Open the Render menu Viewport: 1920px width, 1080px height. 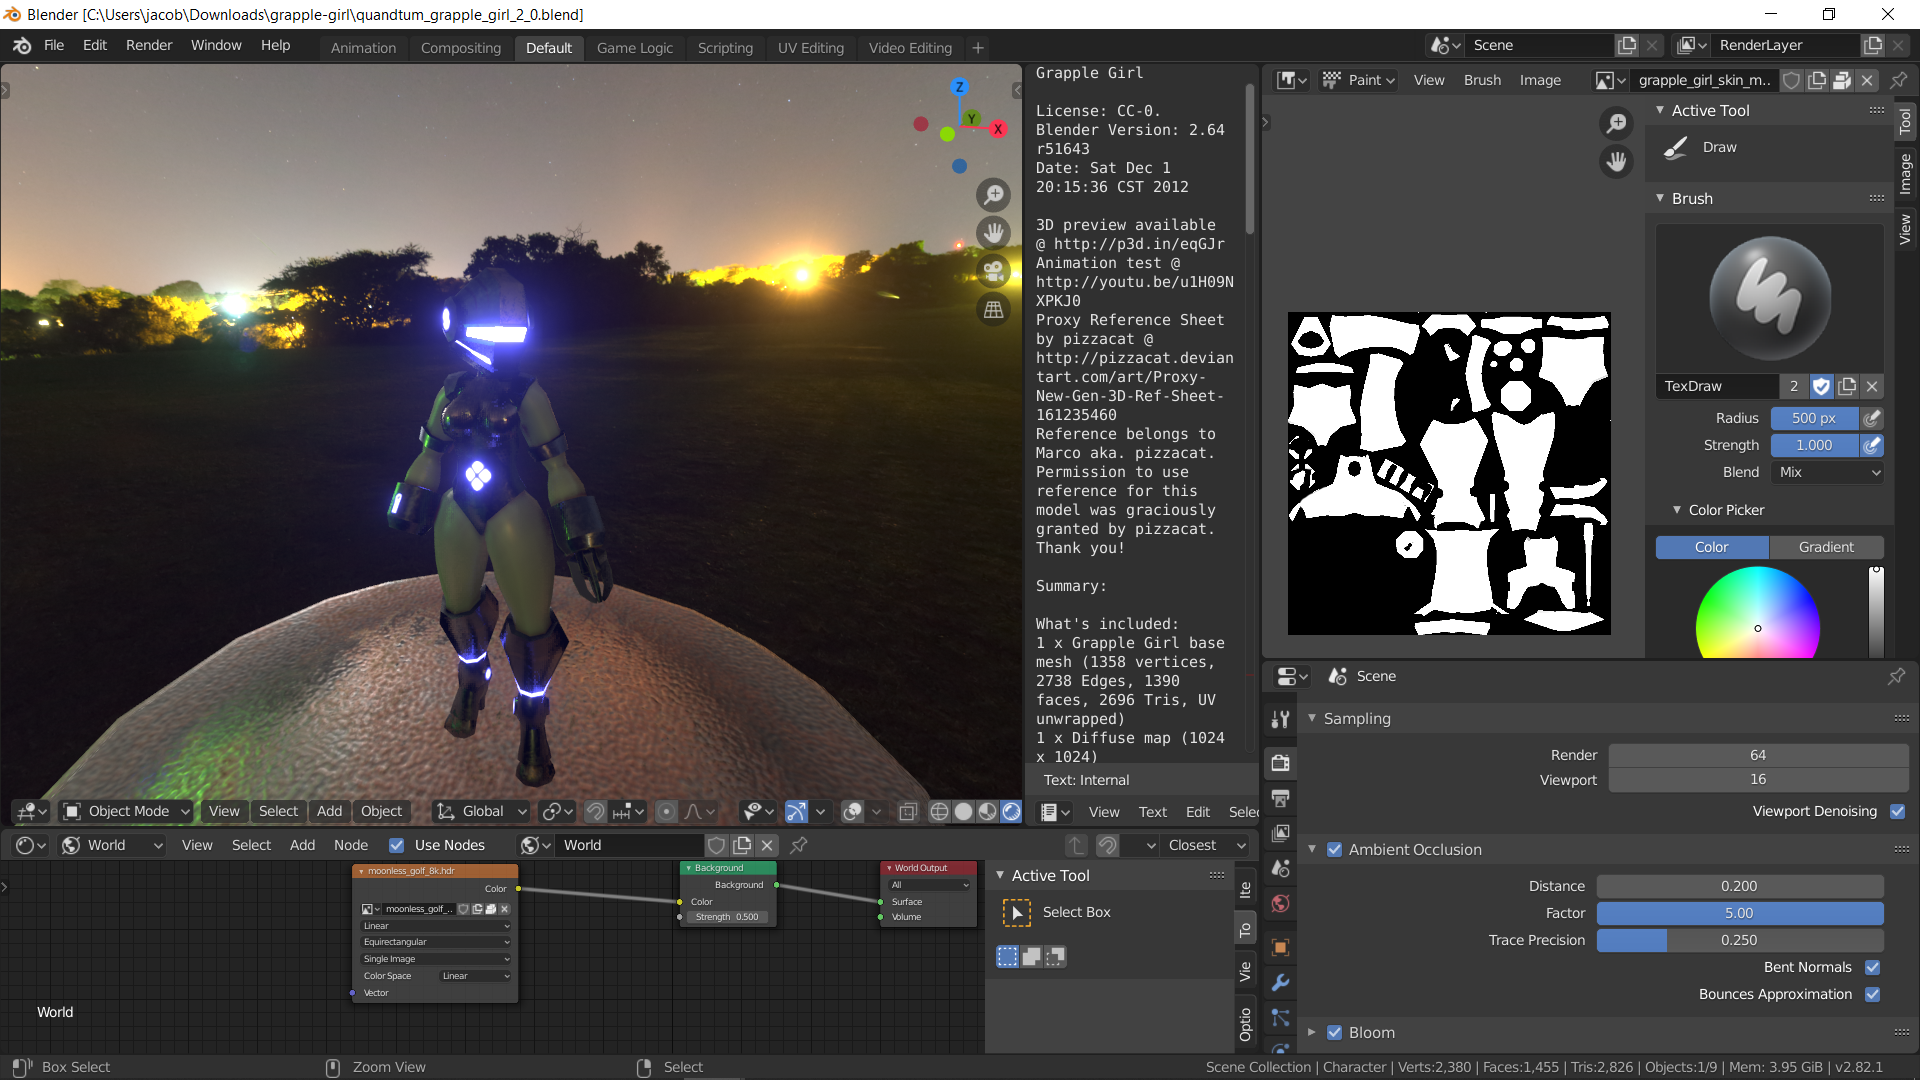148,45
